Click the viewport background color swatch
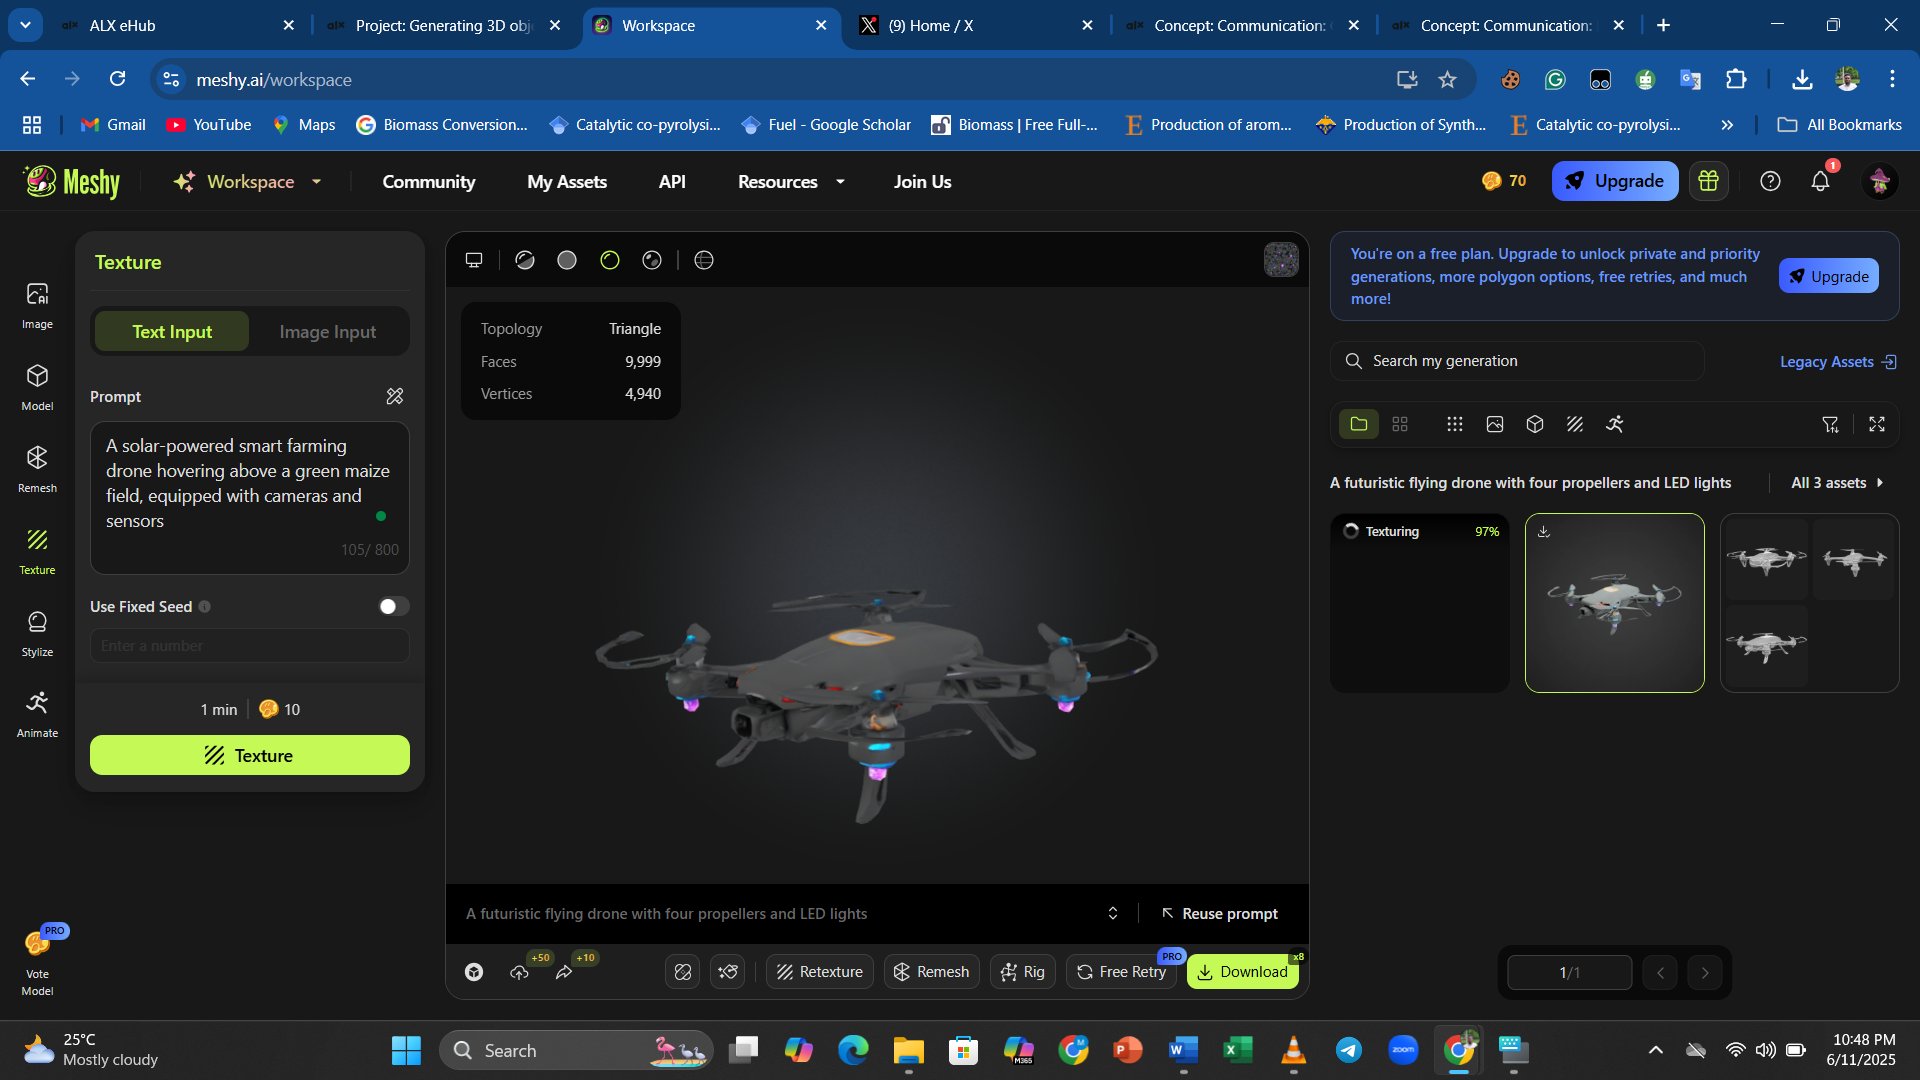Screen dimensions: 1920x1080 (x=1281, y=260)
